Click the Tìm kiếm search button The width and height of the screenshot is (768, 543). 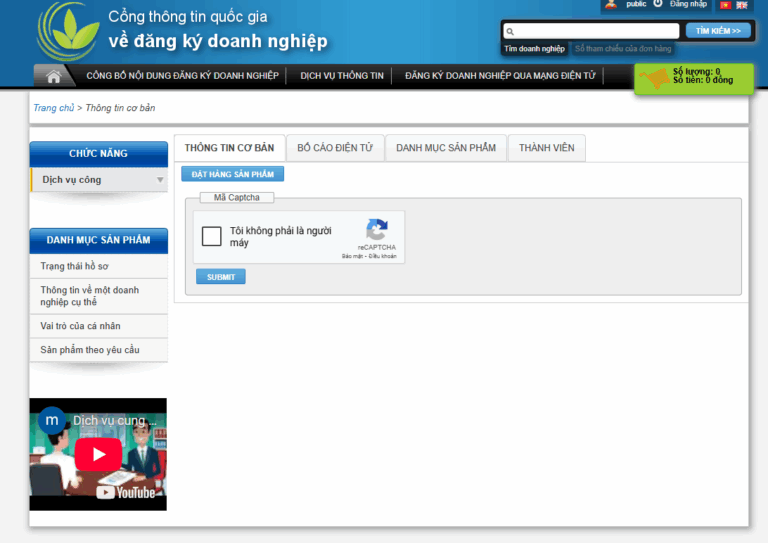coord(718,31)
